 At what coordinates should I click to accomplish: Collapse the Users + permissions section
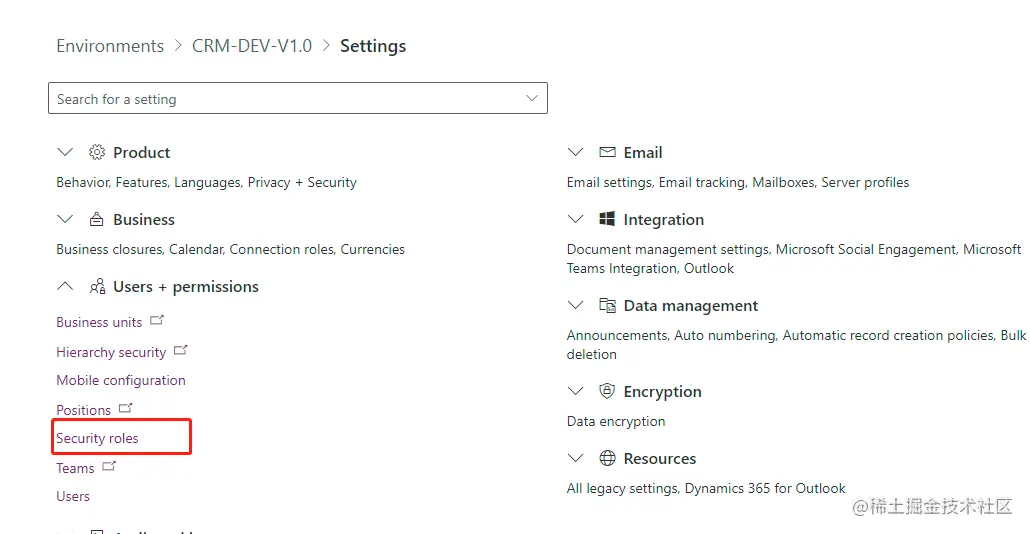tap(66, 287)
